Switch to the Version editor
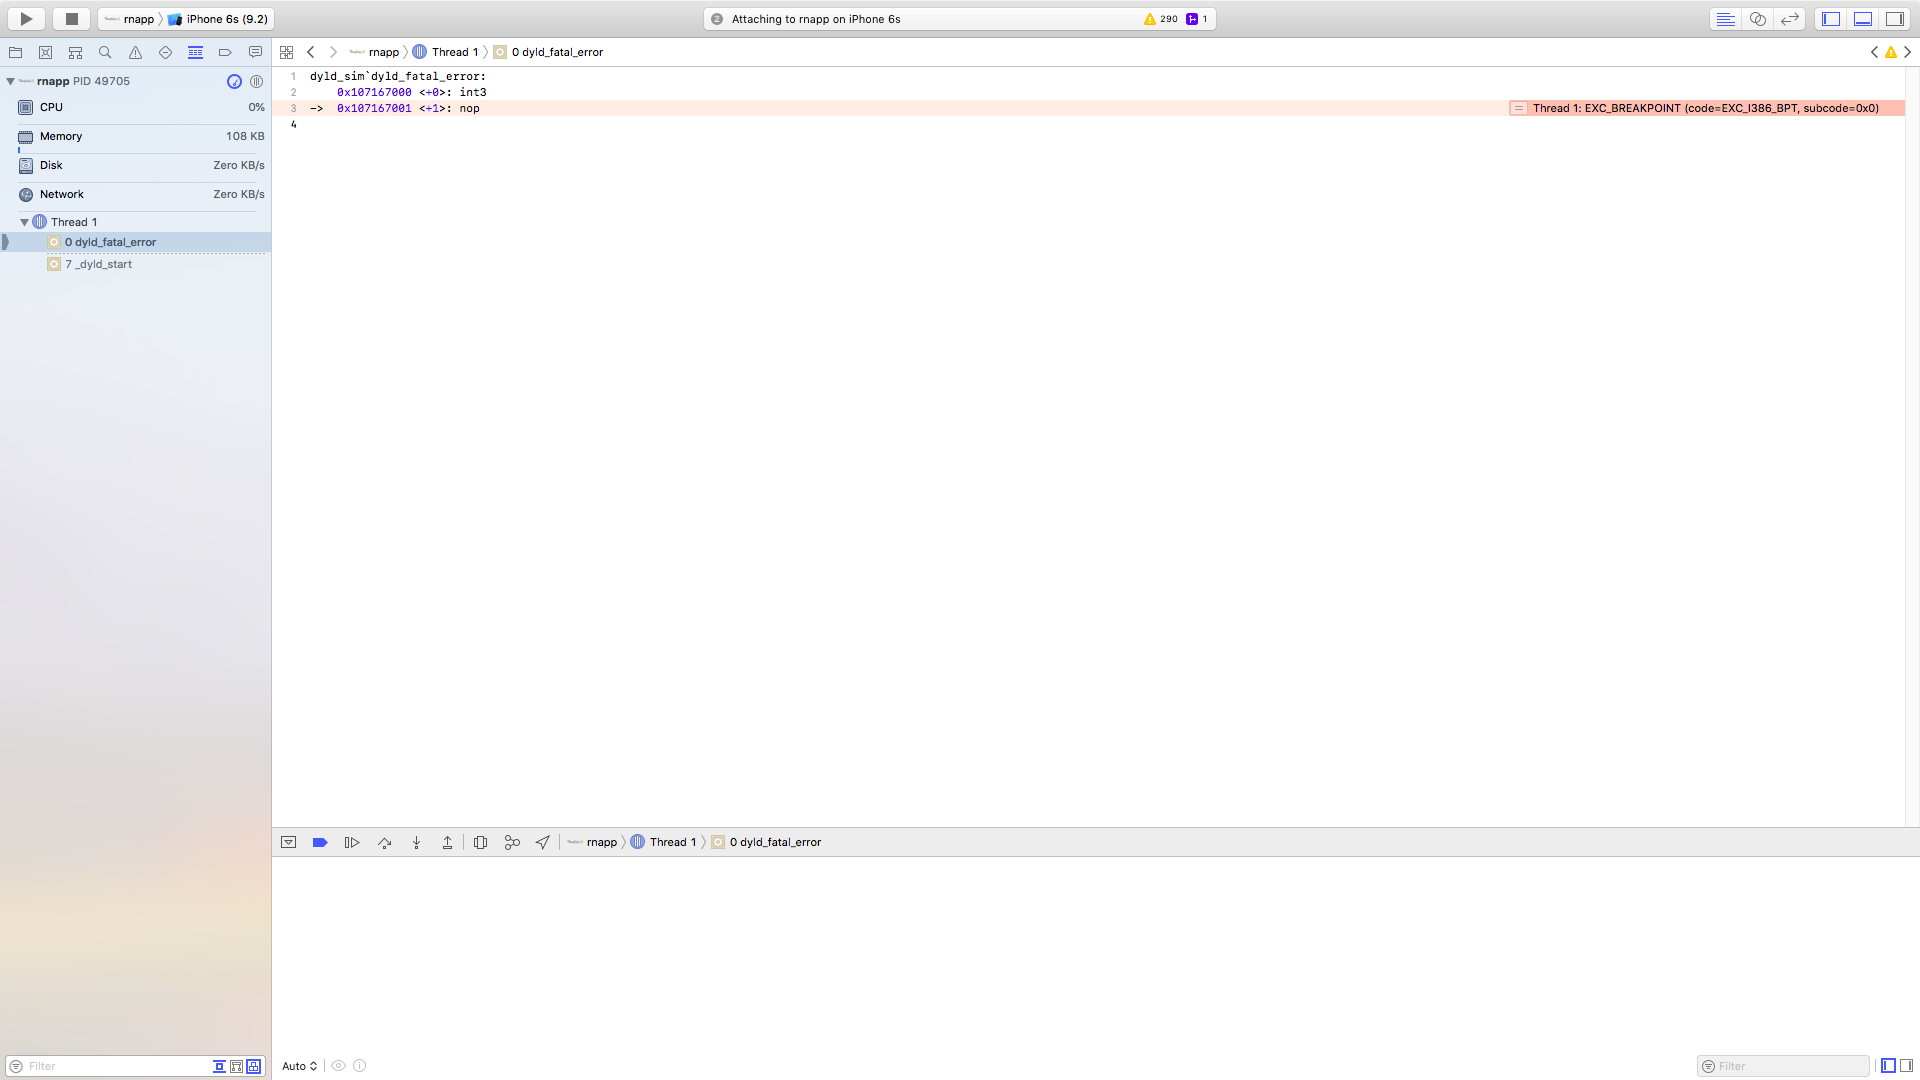Viewport: 1920px width, 1080px height. (1789, 19)
